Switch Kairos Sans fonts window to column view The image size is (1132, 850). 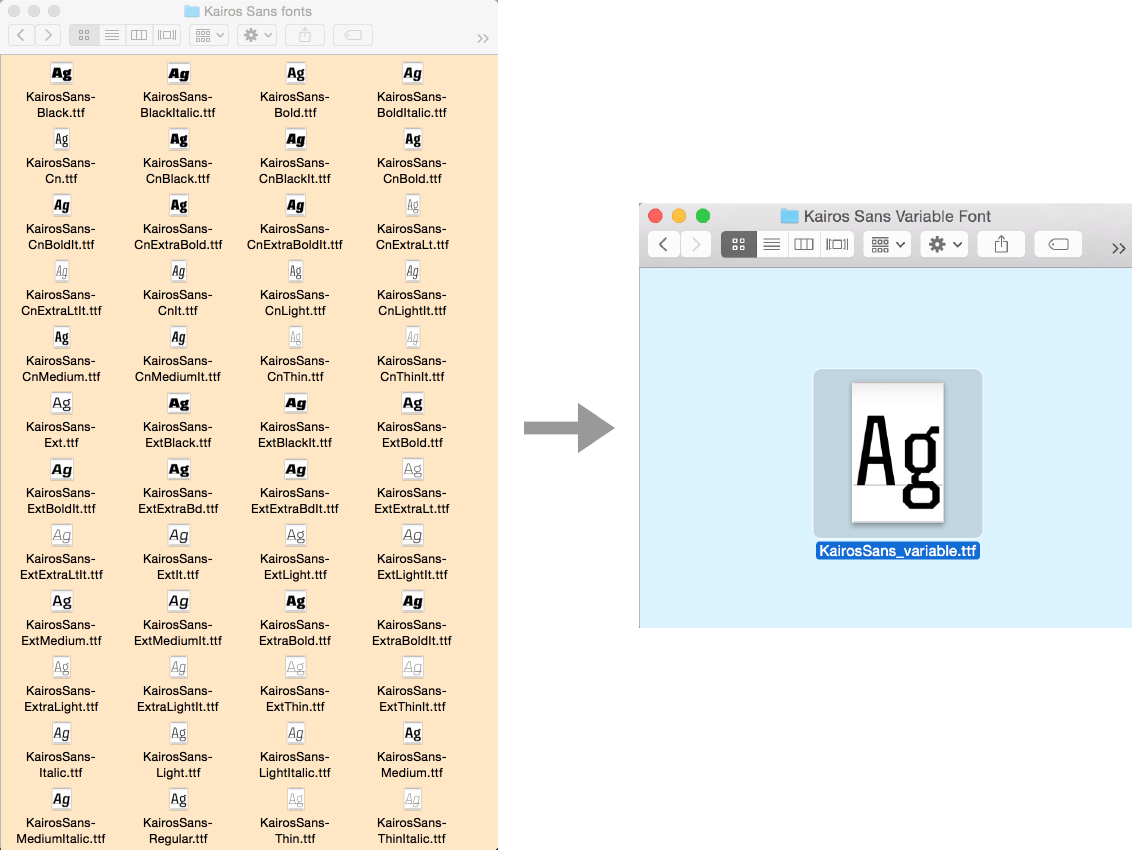pos(139,35)
